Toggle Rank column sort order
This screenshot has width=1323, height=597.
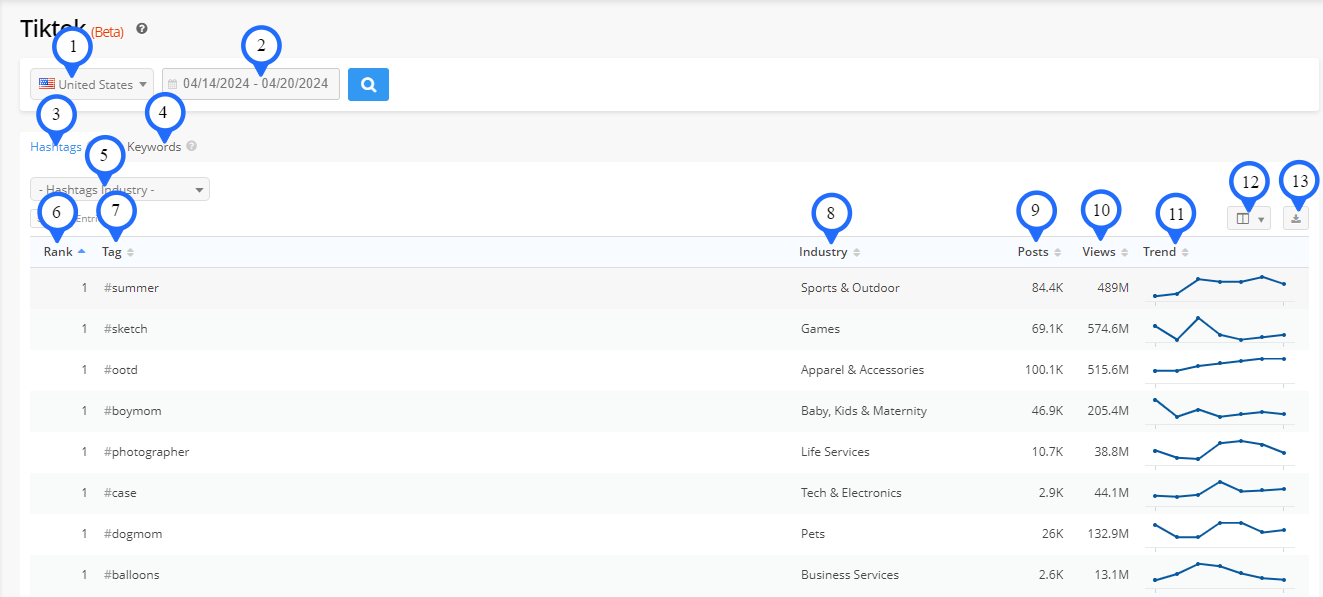point(81,252)
